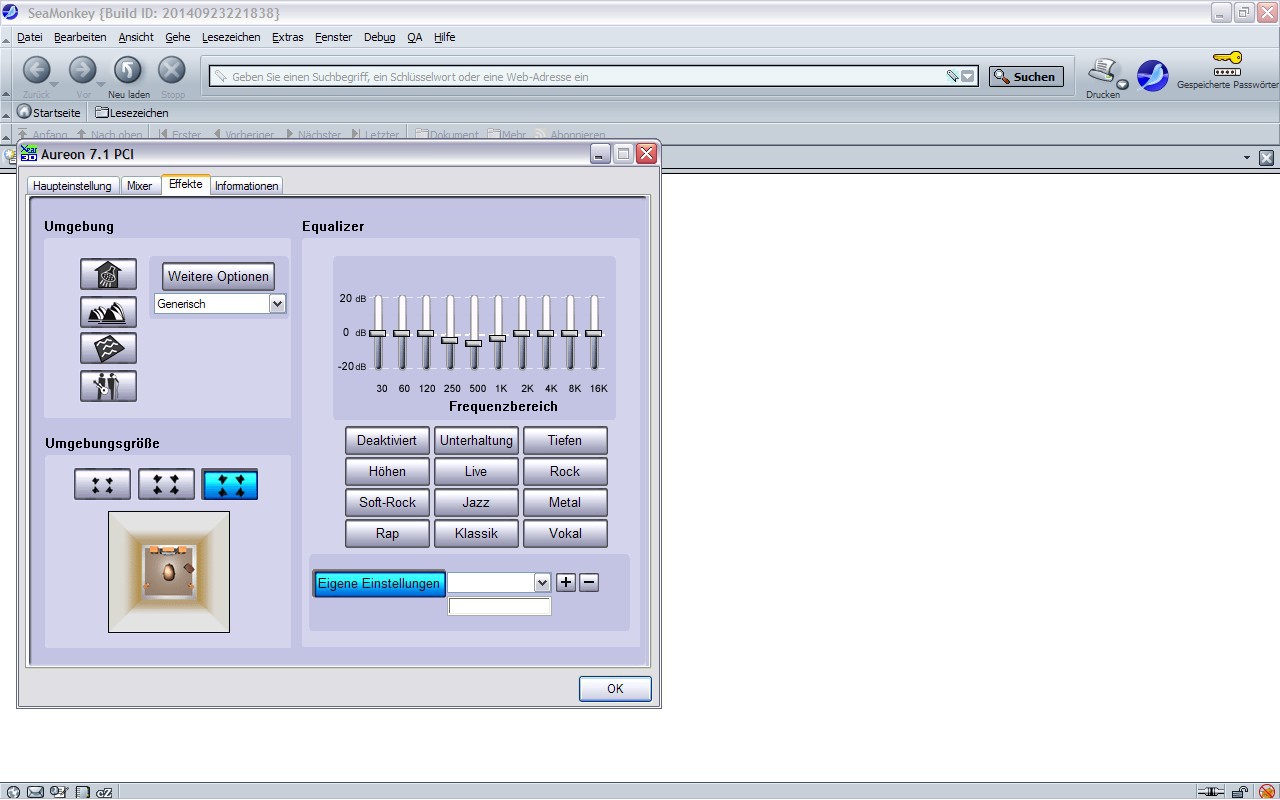Expand the custom equalizer preset dropdown

pyautogui.click(x=542, y=583)
